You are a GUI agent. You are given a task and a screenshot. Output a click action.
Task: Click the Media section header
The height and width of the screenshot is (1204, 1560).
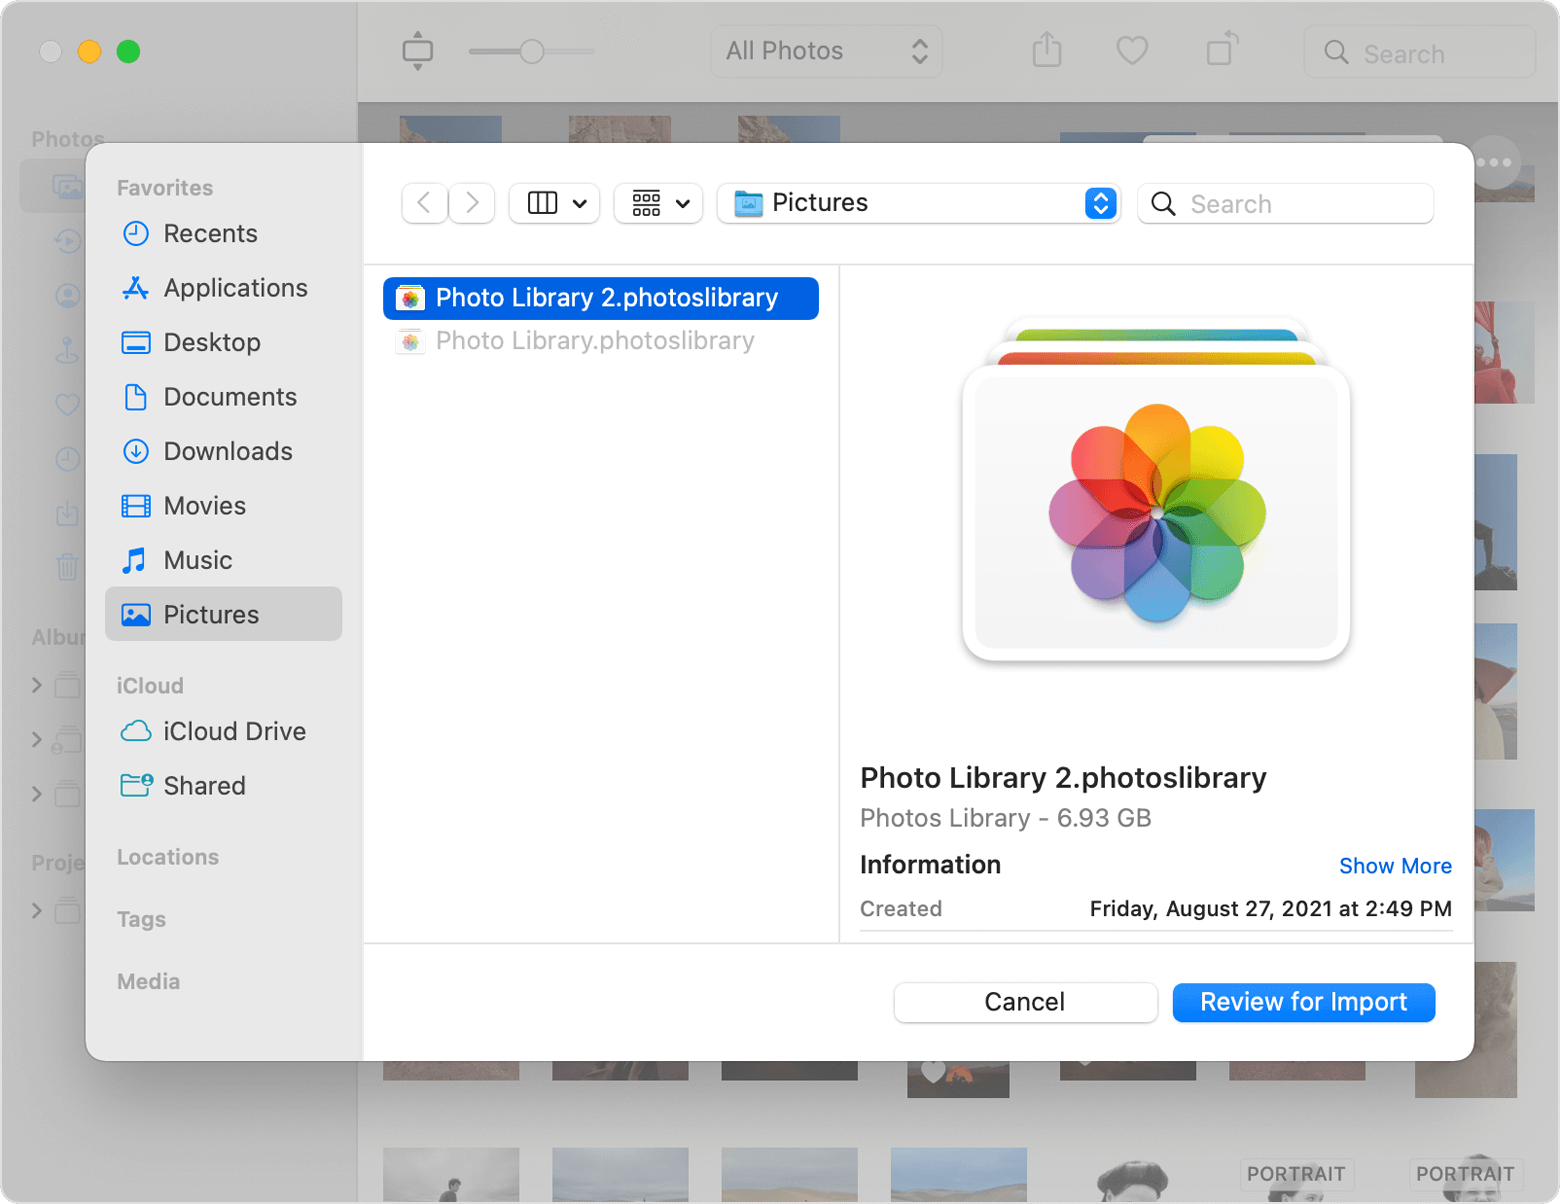tap(148, 981)
